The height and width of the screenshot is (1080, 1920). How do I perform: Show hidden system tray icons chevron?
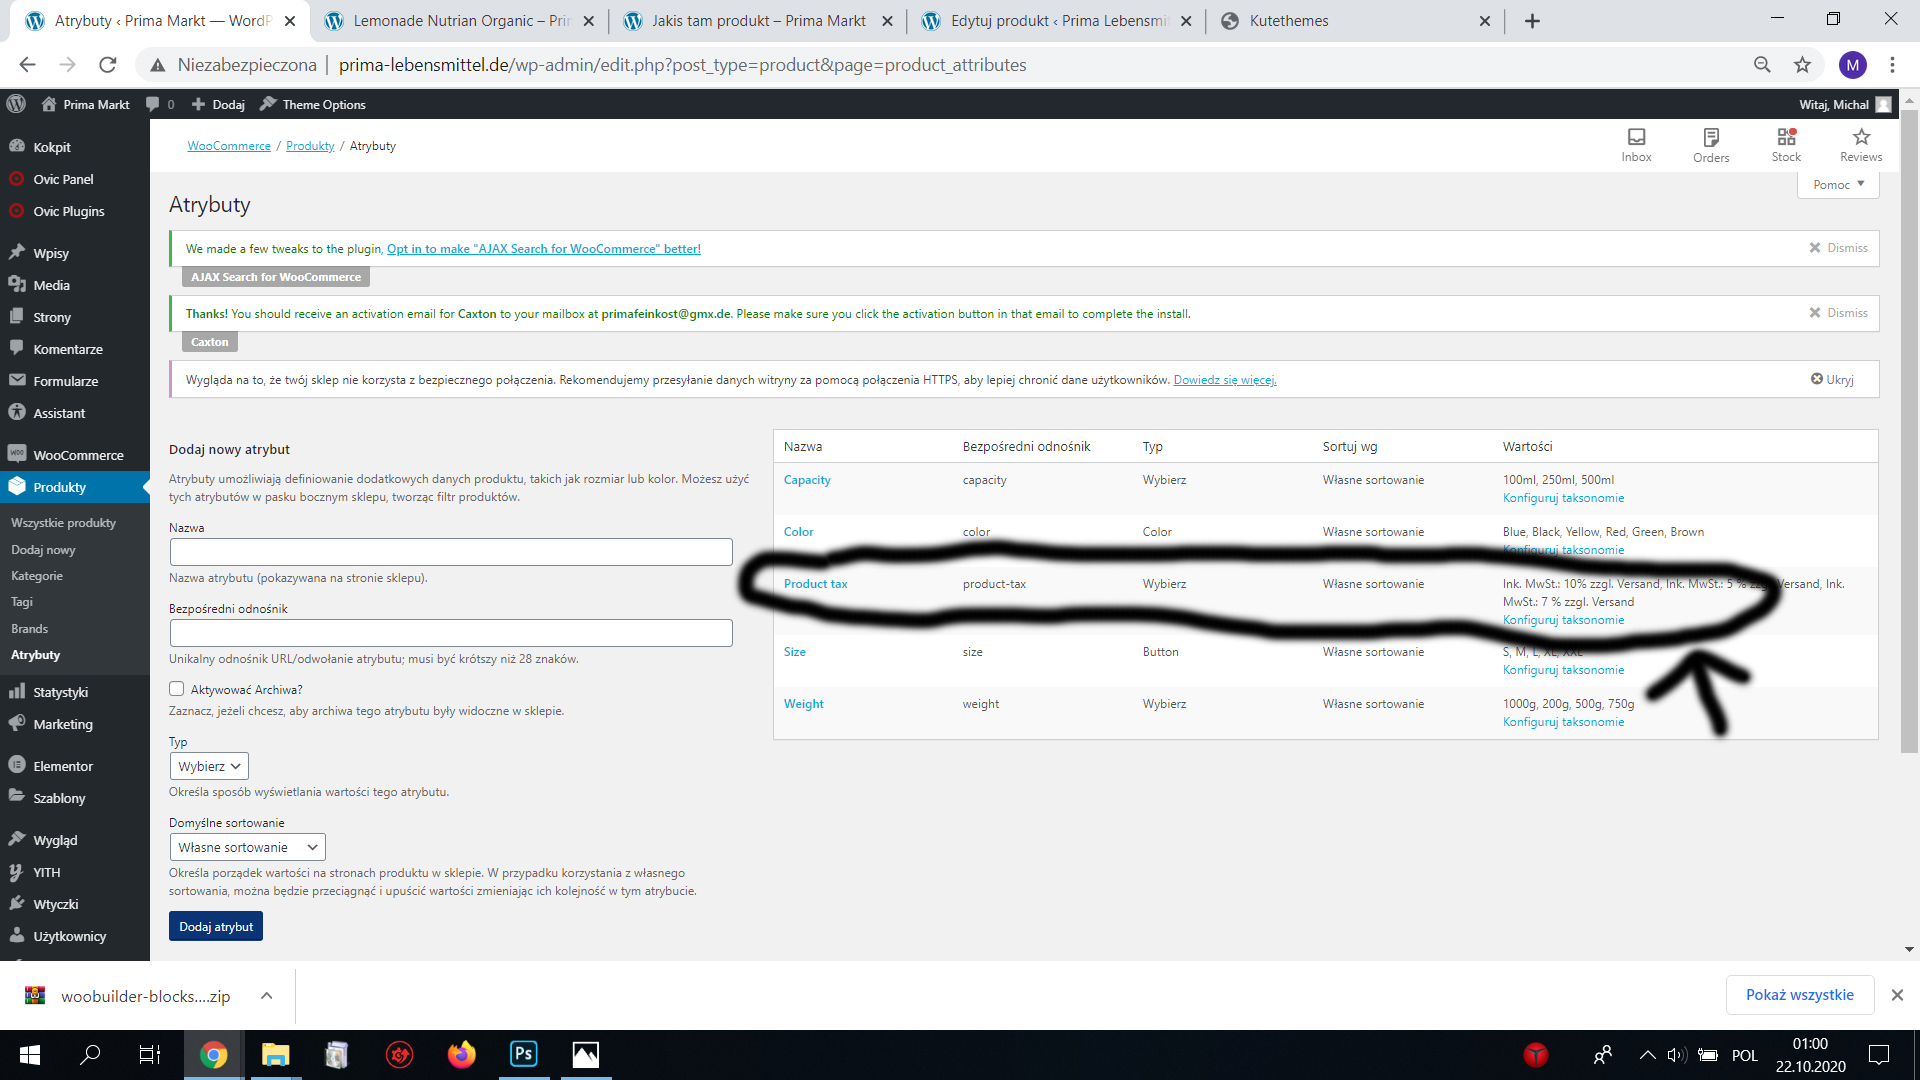point(1647,1054)
